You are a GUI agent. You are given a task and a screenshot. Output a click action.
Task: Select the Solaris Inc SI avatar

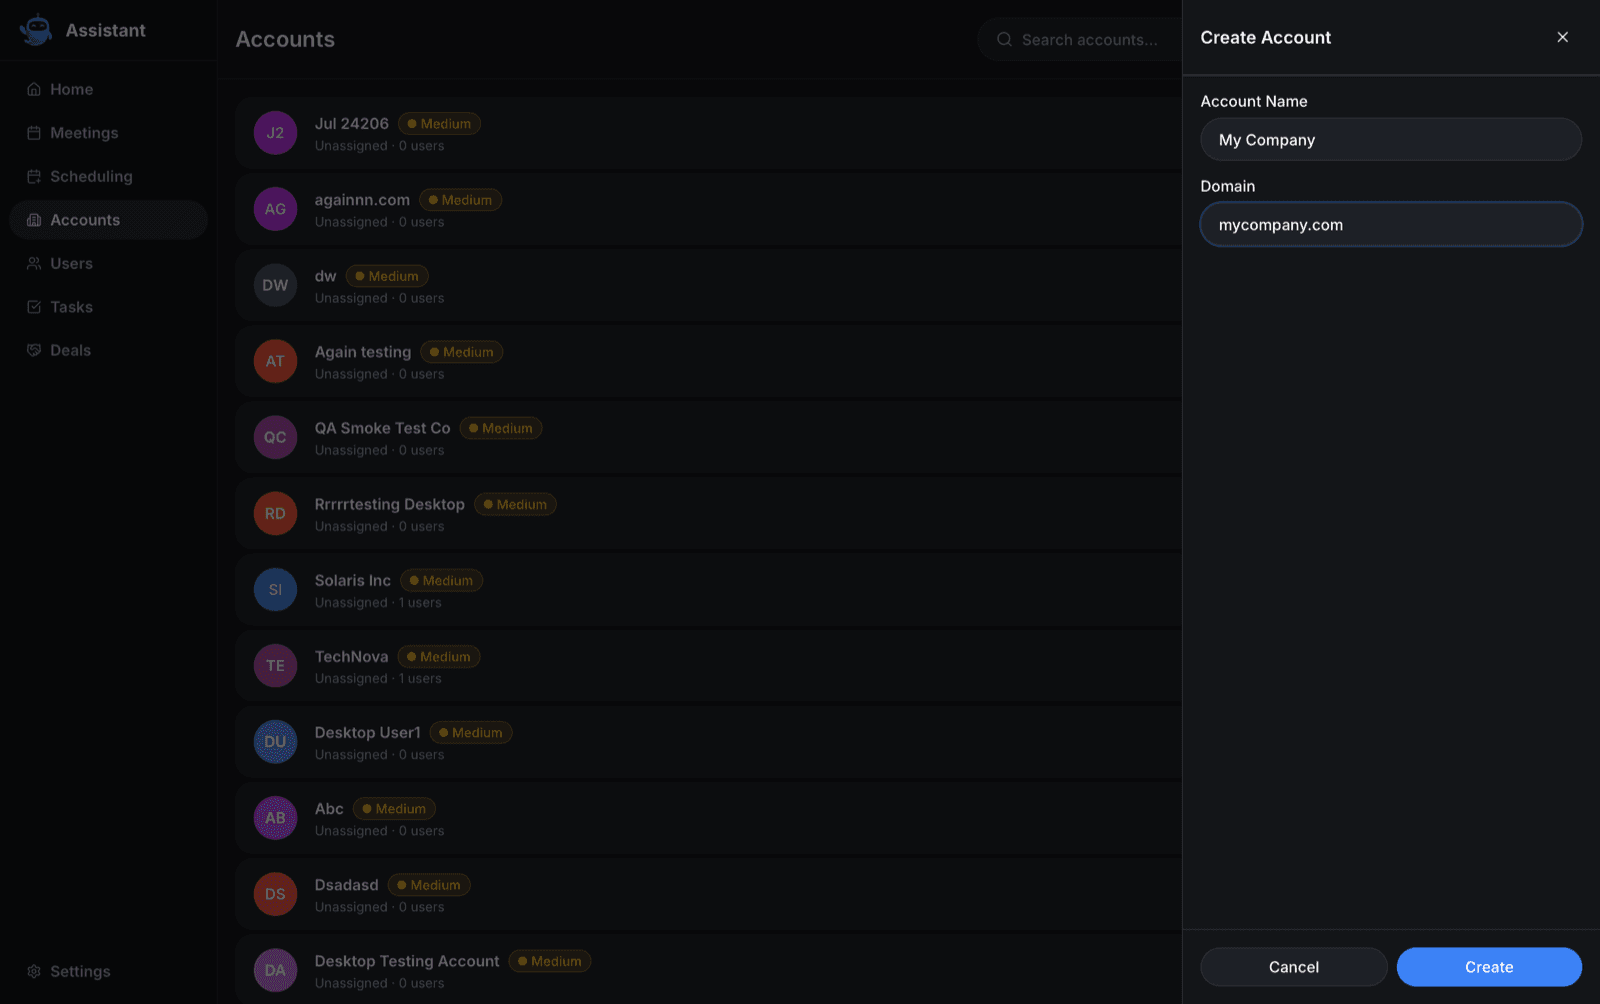(275, 590)
